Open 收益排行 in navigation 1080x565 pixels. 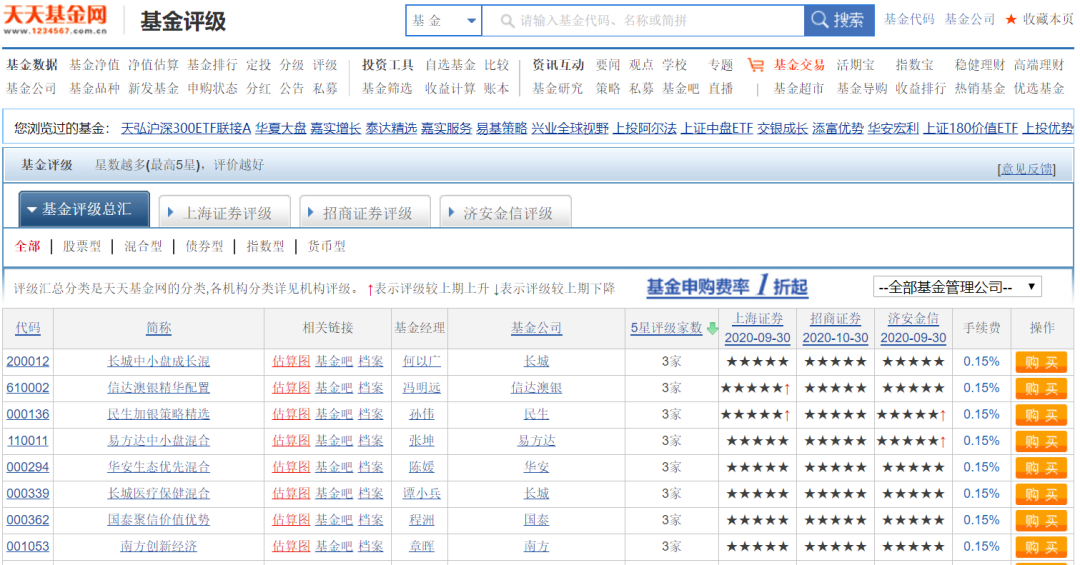tap(920, 88)
